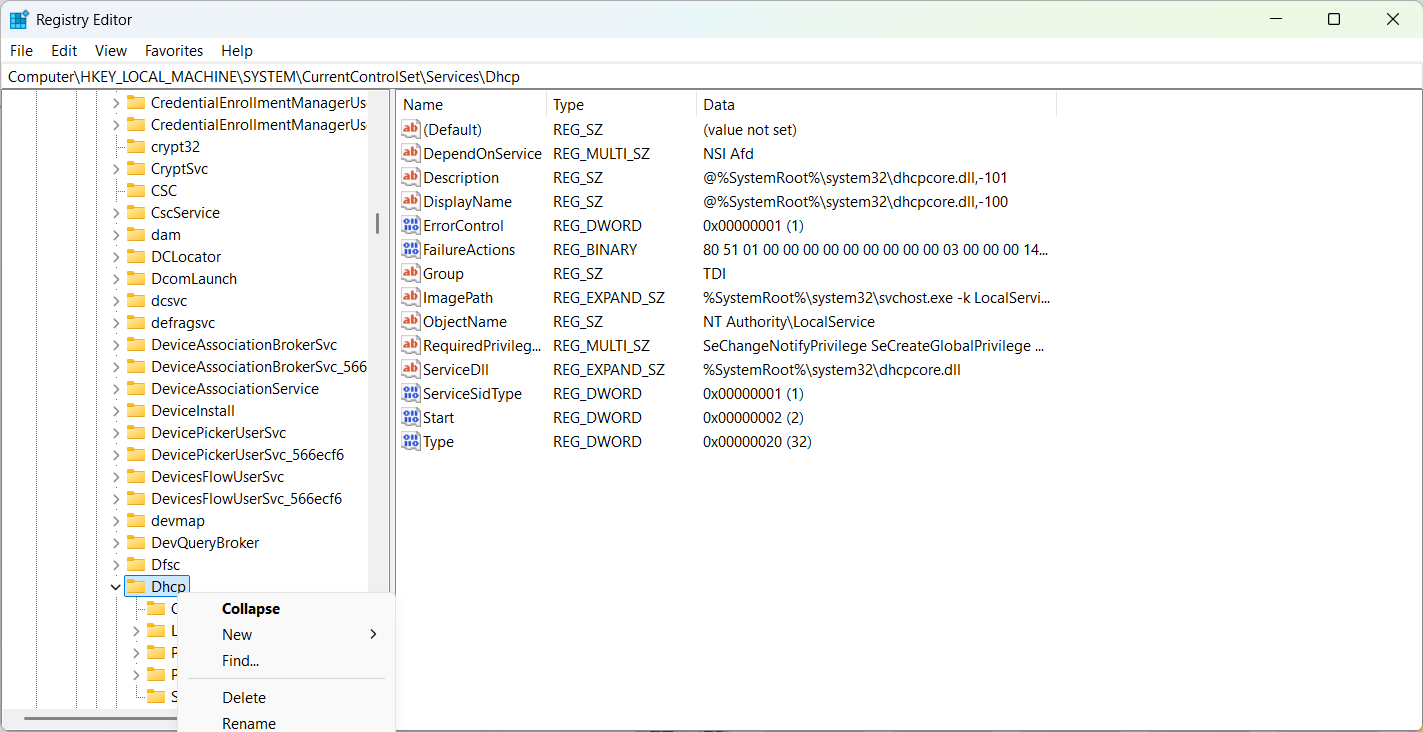Click the folder icon of DcomLaunch key
Viewport: 1423px width, 732px height.
(136, 279)
